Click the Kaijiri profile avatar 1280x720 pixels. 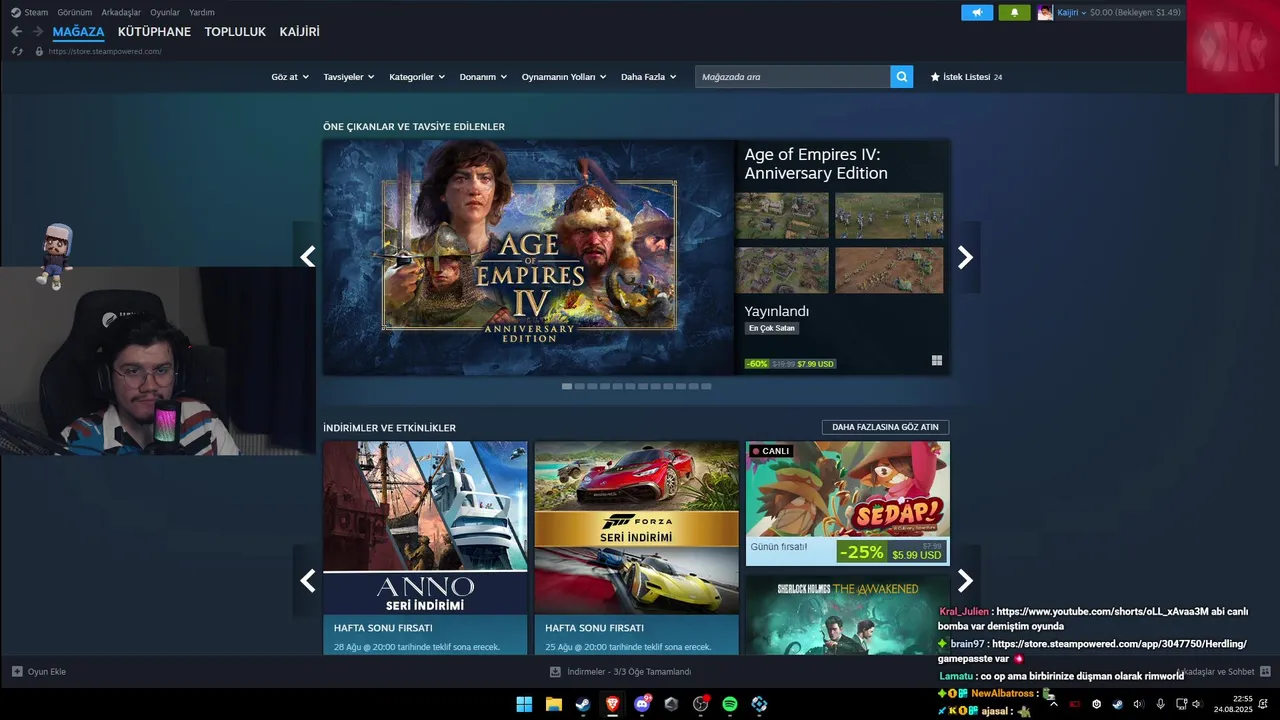tap(1045, 13)
